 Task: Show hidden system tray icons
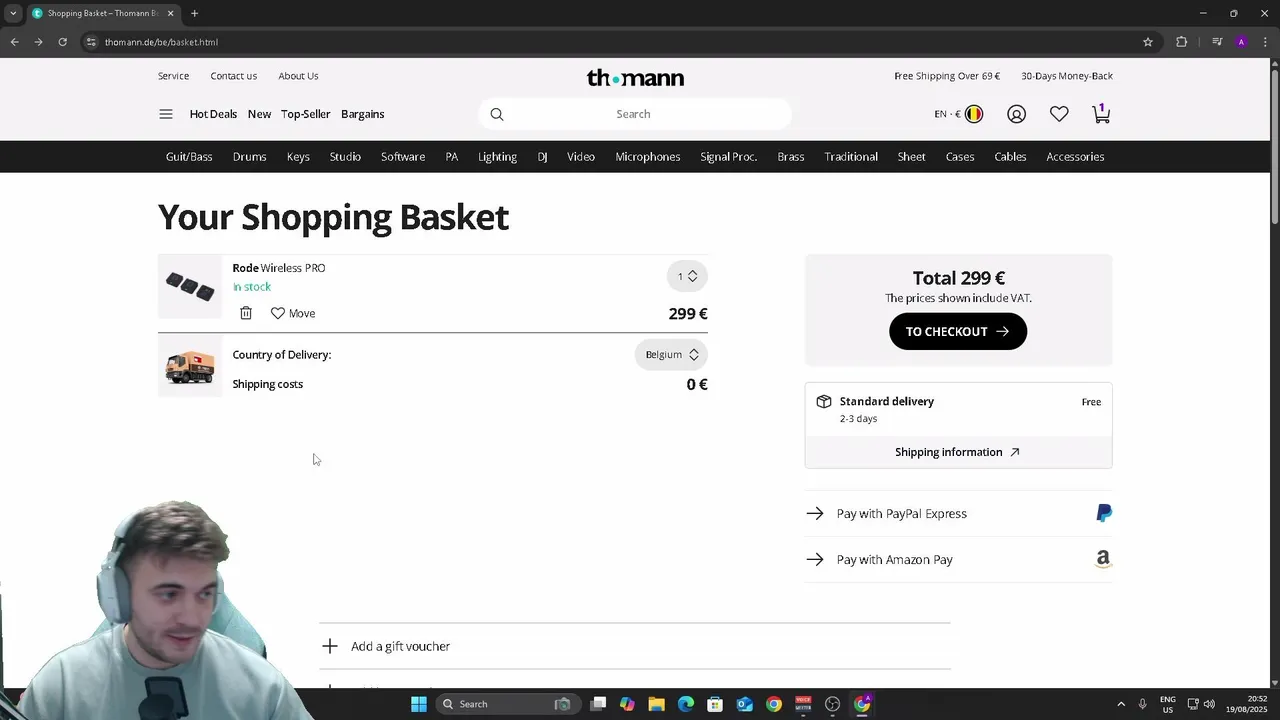(1121, 704)
